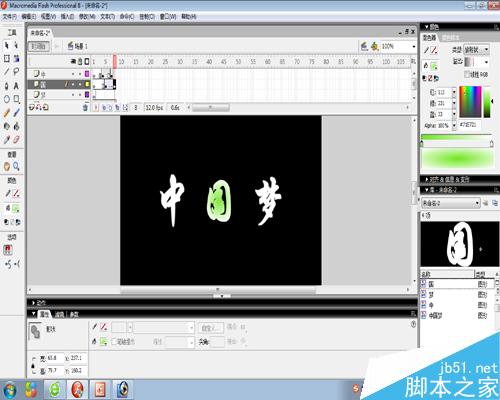Screen dimensions: 500x400
Task: Open the third menu in the menu bar
Action: coord(48,16)
